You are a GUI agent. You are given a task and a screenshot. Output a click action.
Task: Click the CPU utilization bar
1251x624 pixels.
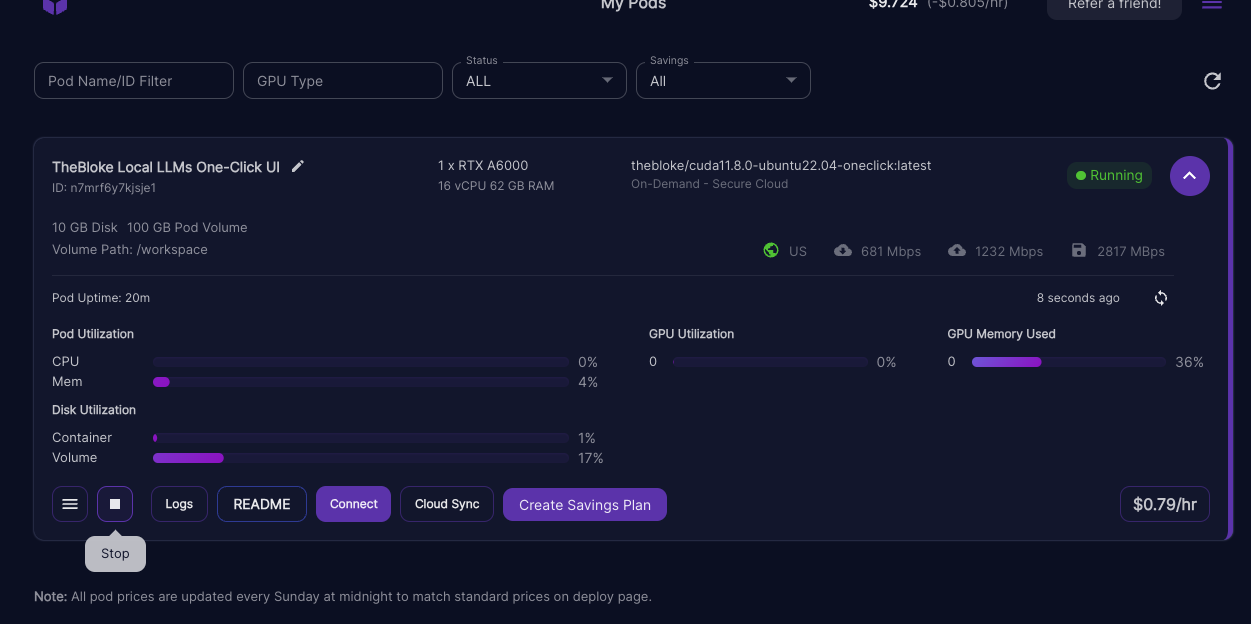pyautogui.click(x=361, y=362)
